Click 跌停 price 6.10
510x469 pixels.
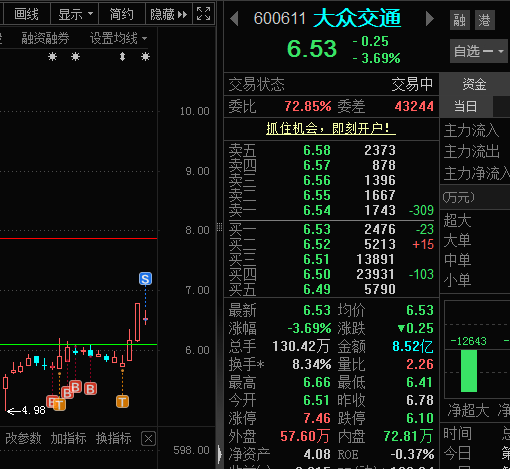click(420, 418)
